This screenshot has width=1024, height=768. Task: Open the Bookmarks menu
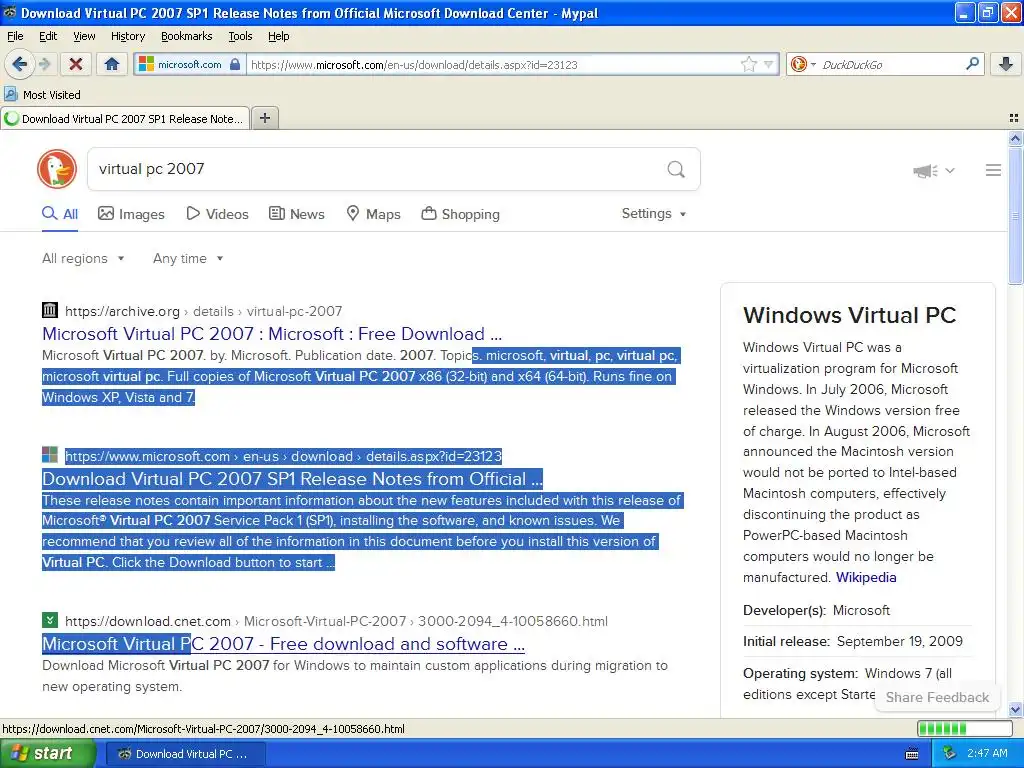(186, 36)
